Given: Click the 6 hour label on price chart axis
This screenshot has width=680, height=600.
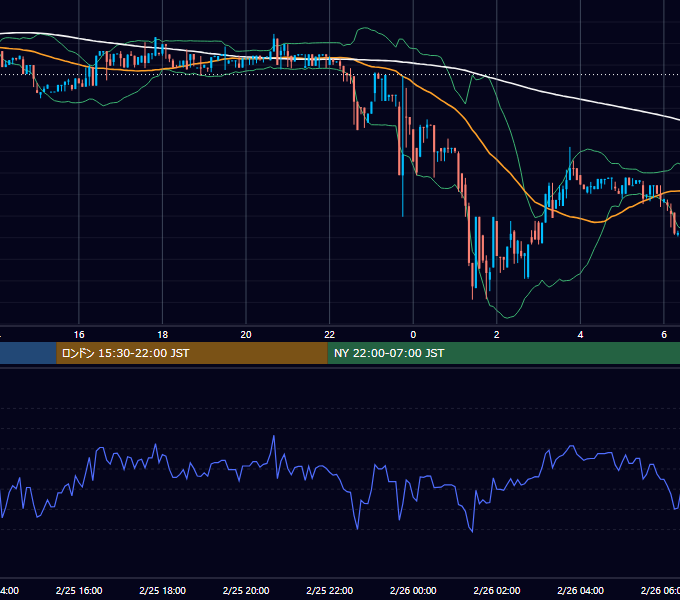Looking at the screenshot, I should click(664, 335).
